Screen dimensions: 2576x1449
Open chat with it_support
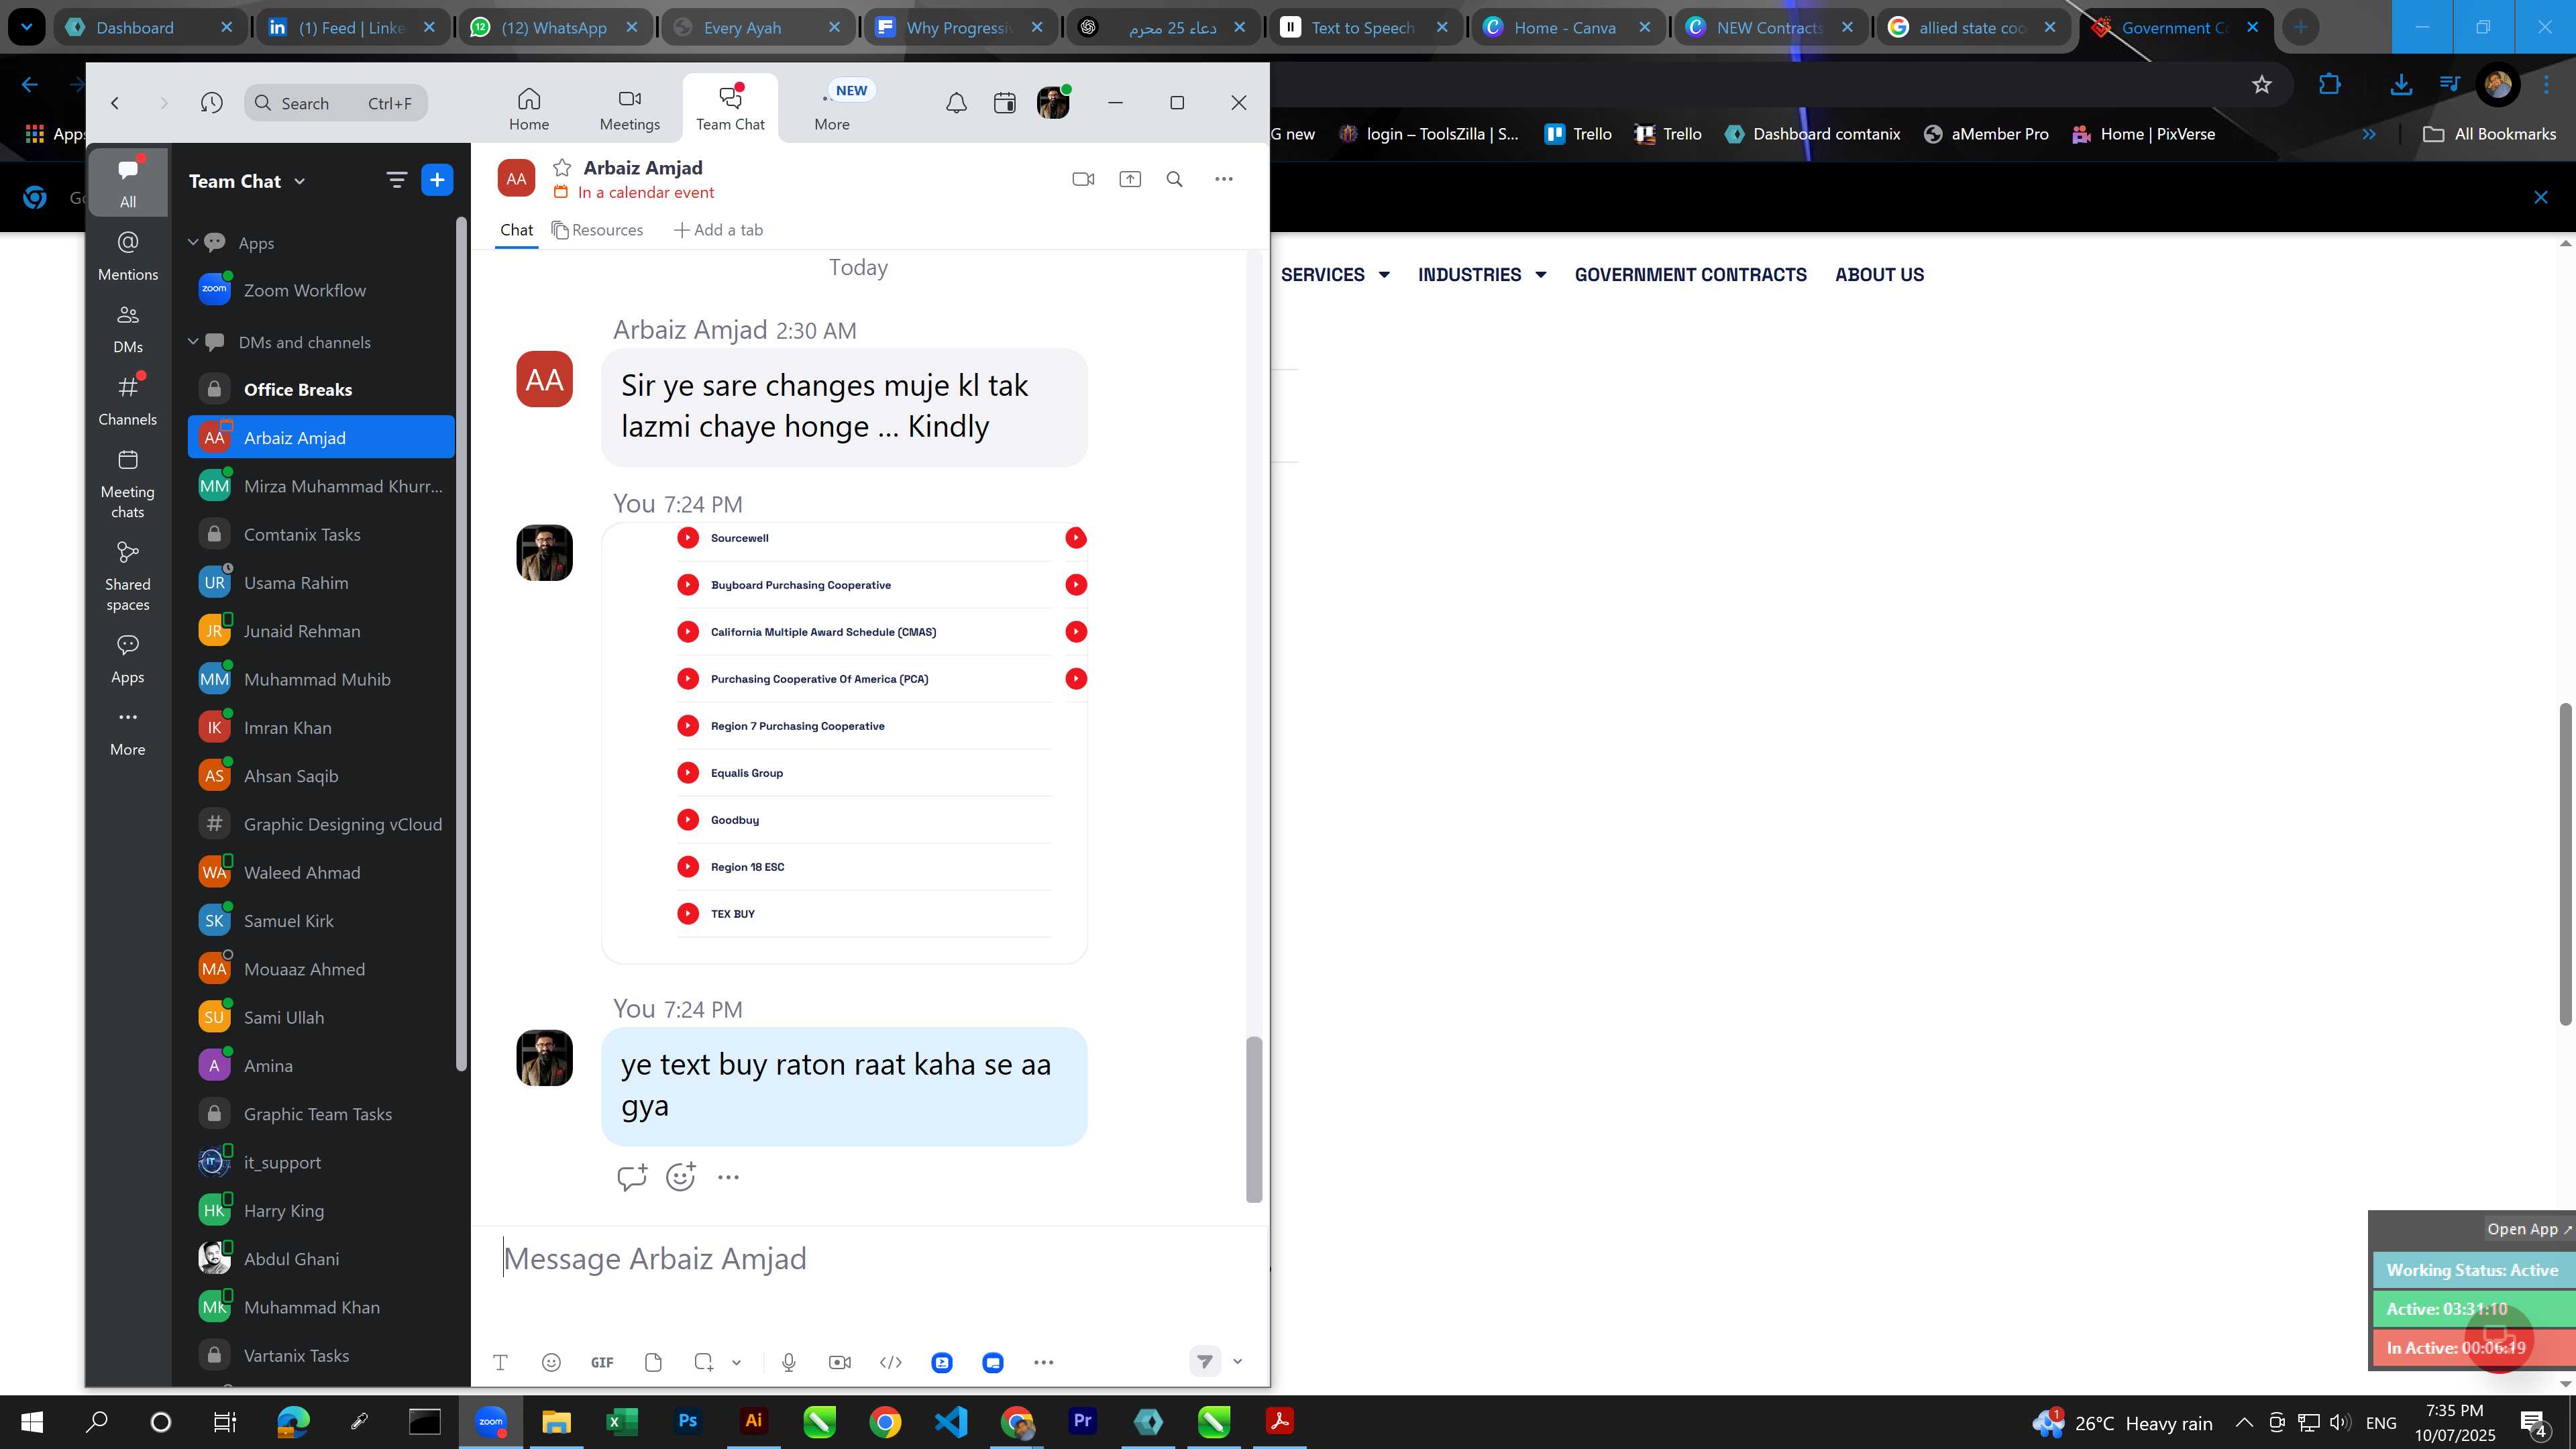[x=321, y=1162]
